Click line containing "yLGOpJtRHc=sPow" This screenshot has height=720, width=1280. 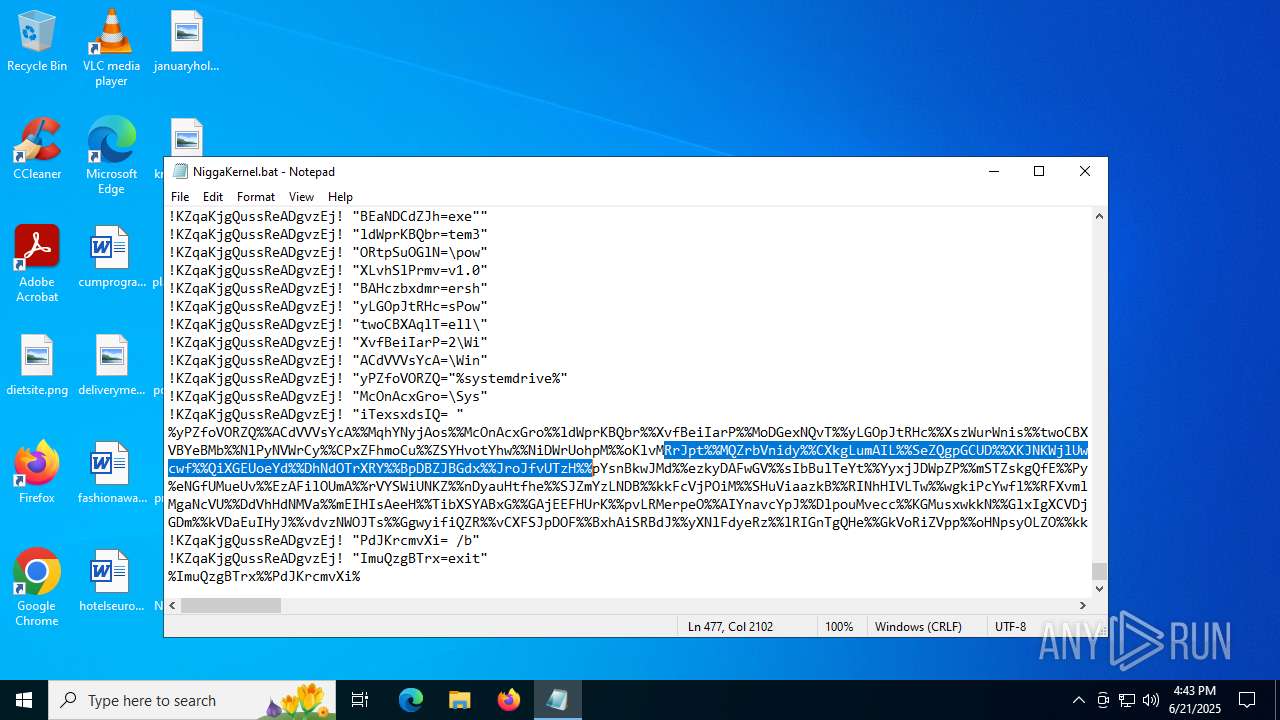click(x=328, y=306)
